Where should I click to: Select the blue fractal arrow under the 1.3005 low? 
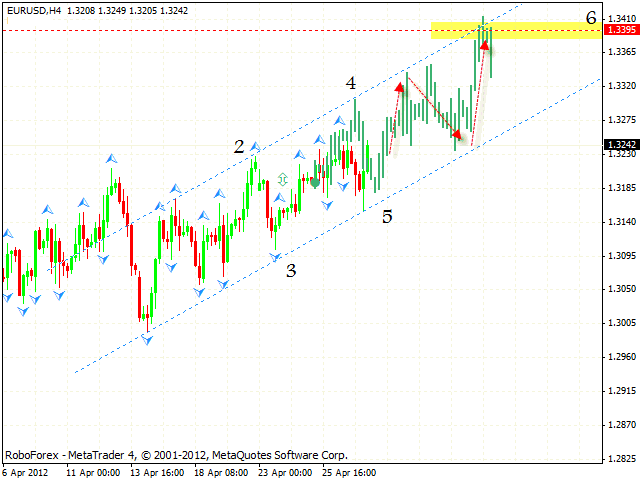click(148, 340)
